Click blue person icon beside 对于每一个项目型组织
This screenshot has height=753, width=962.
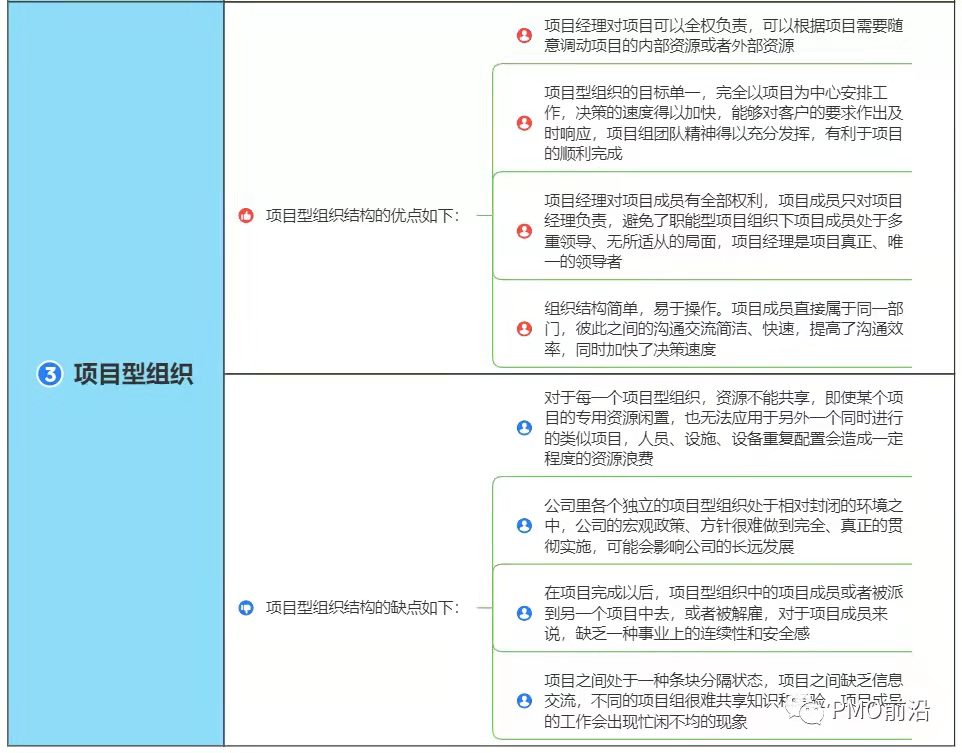click(x=525, y=428)
